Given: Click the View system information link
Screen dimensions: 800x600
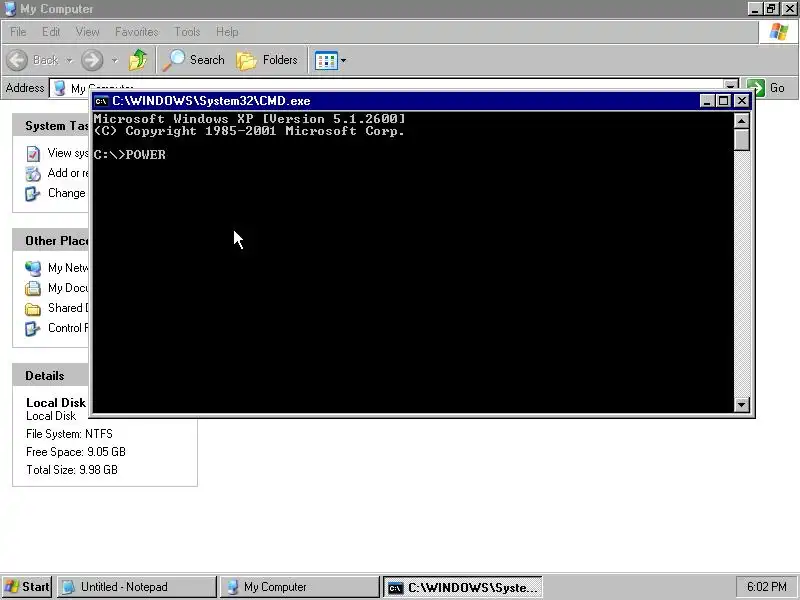Looking at the screenshot, I should pos(67,153).
